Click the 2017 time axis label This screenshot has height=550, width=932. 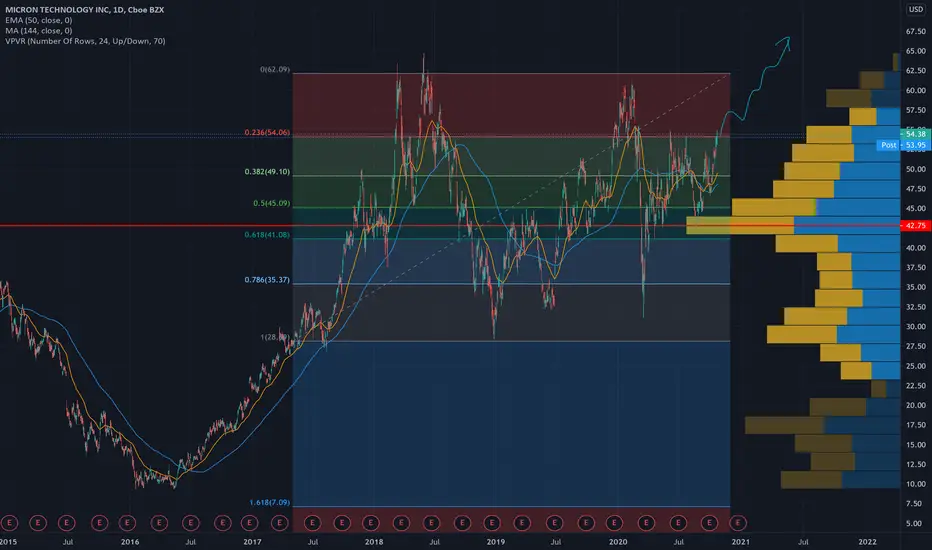[252, 542]
